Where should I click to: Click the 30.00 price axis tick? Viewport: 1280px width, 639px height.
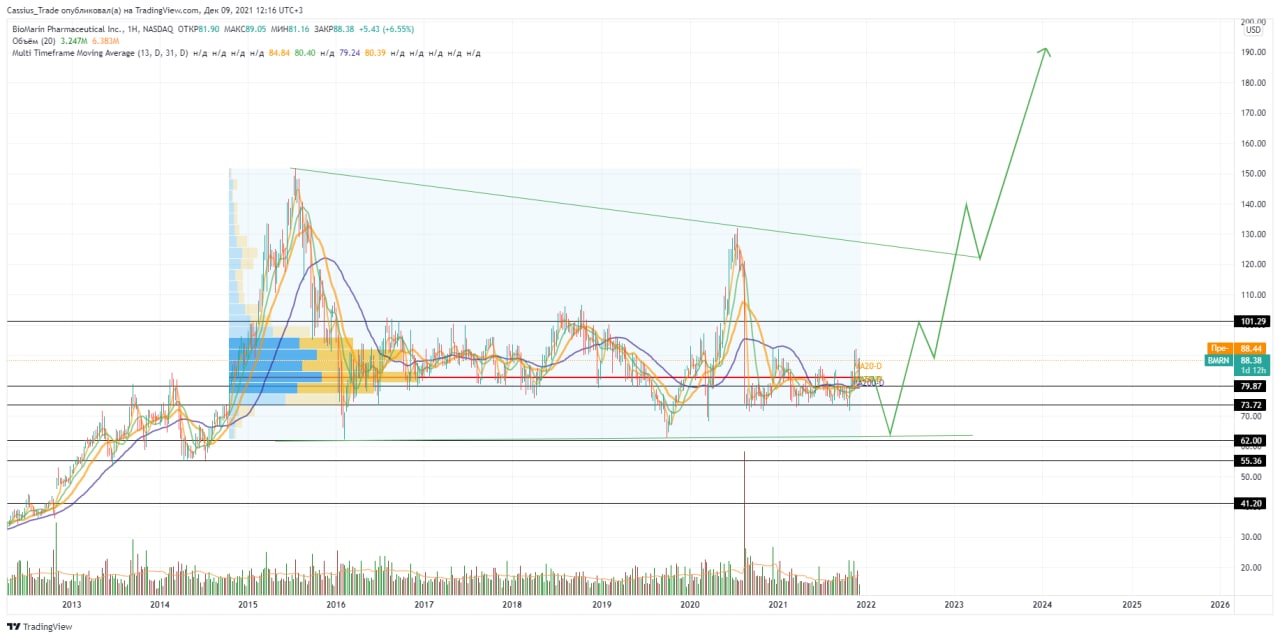(1252, 537)
